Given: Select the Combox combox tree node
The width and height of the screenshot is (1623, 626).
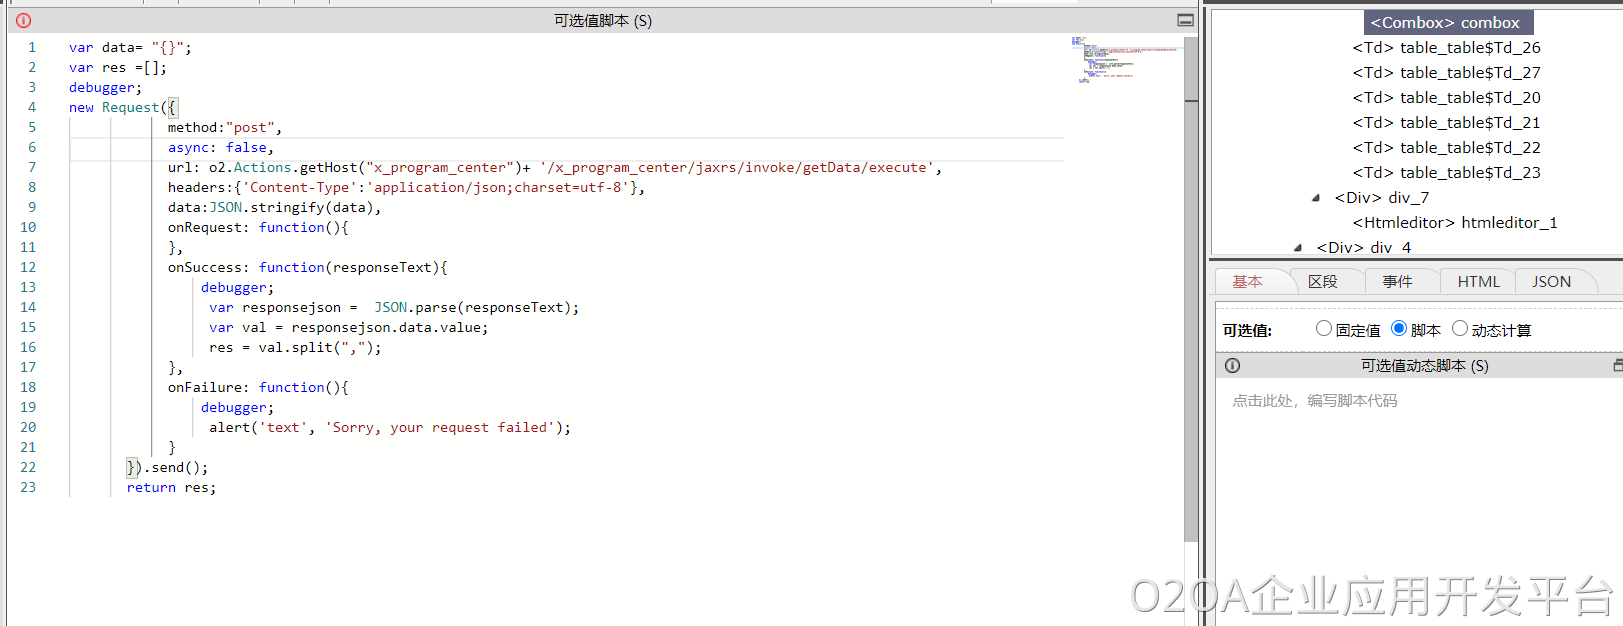Looking at the screenshot, I should point(1445,23).
